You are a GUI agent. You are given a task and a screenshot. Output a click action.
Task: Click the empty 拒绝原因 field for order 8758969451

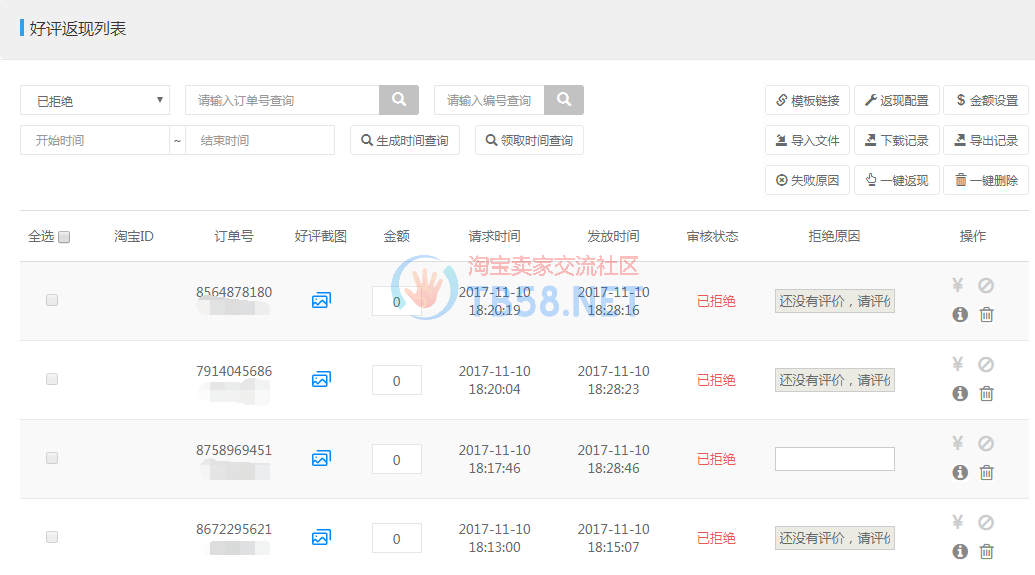point(834,459)
